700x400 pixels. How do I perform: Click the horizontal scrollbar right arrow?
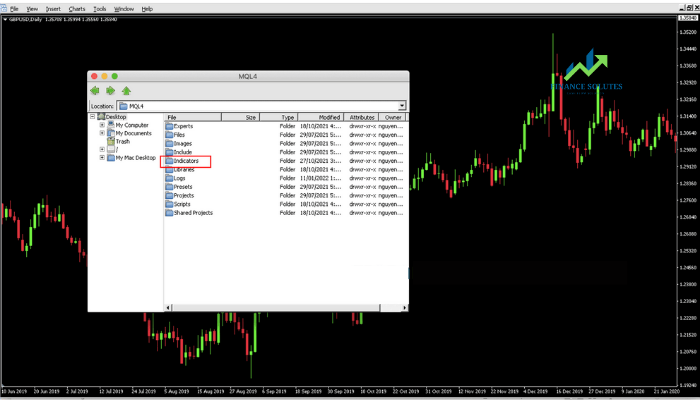(x=404, y=308)
